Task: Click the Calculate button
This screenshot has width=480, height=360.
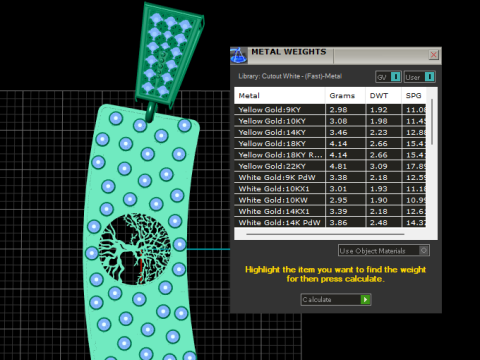Action: tap(336, 299)
